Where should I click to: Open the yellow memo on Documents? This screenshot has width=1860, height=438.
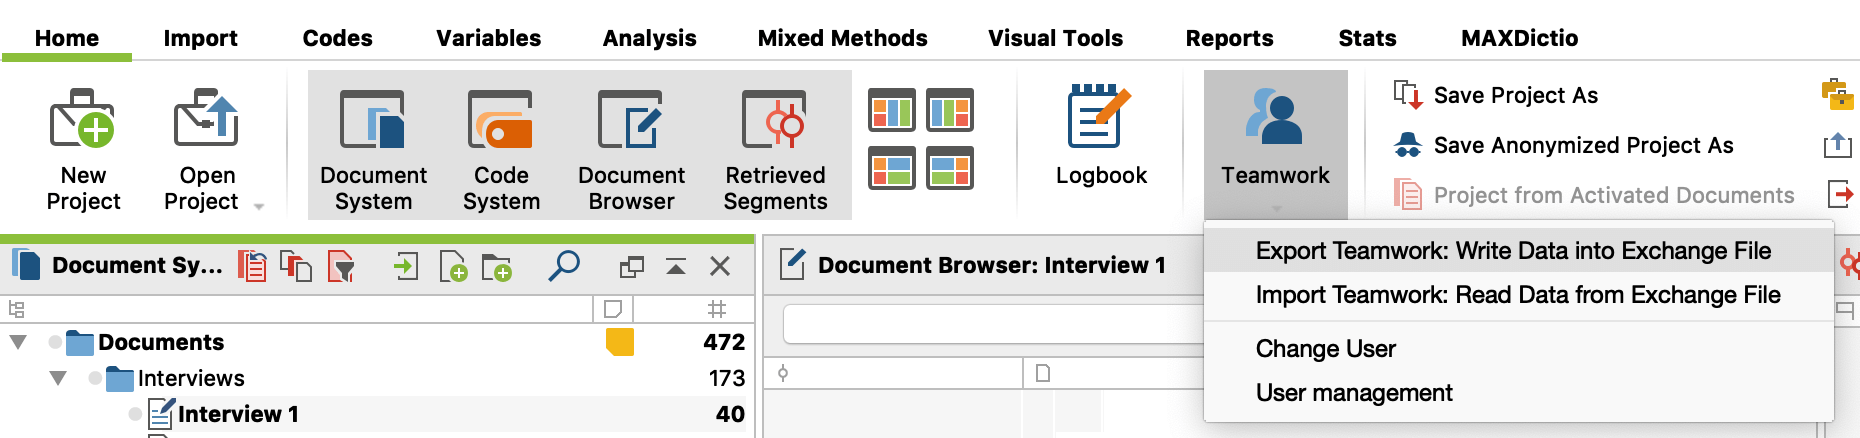click(620, 342)
